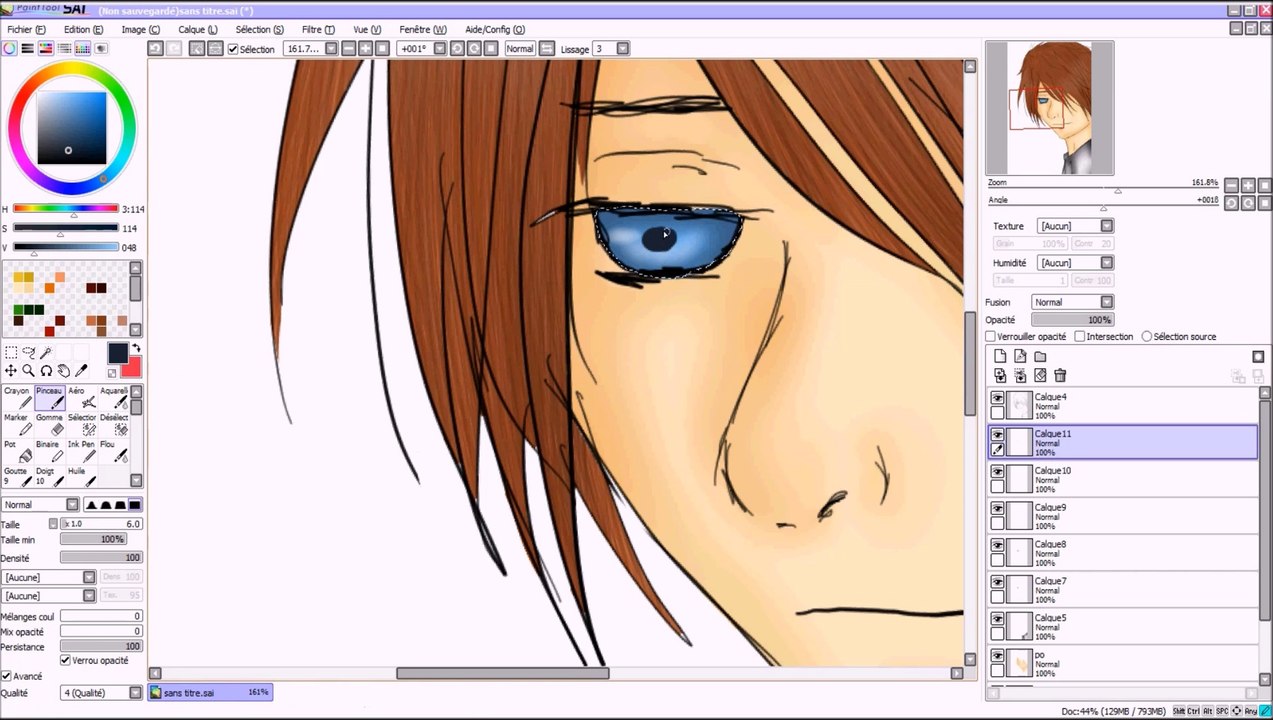1273x720 pixels.
Task: Choose the rotate view tool
Action: click(46, 370)
